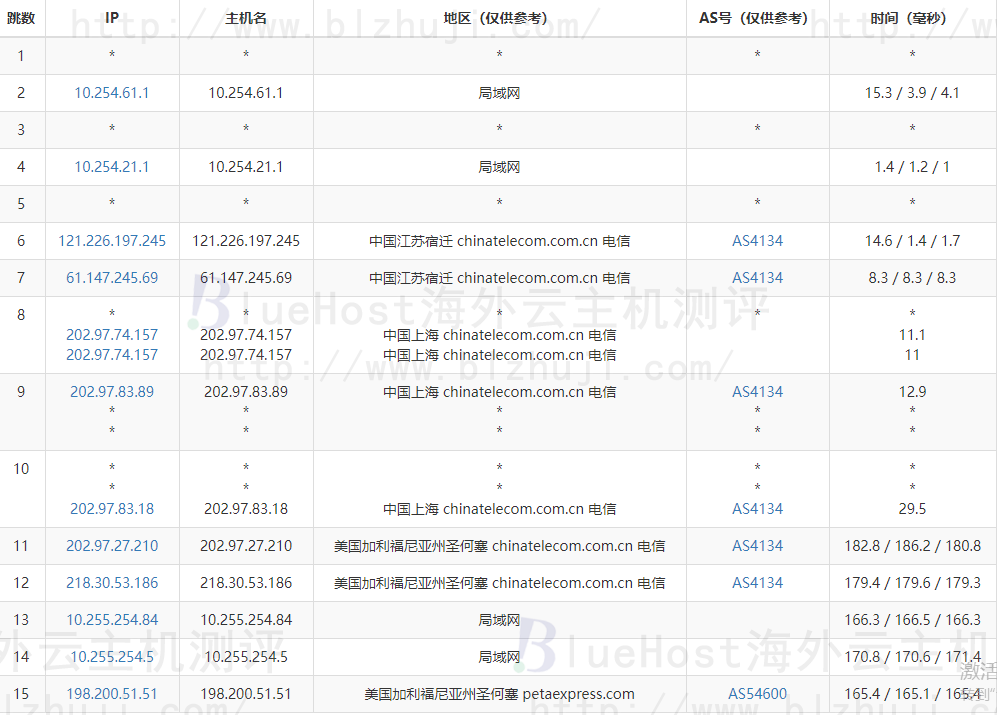The image size is (997, 715).
Task: Select region text in hop 12 row
Action: tap(499, 582)
